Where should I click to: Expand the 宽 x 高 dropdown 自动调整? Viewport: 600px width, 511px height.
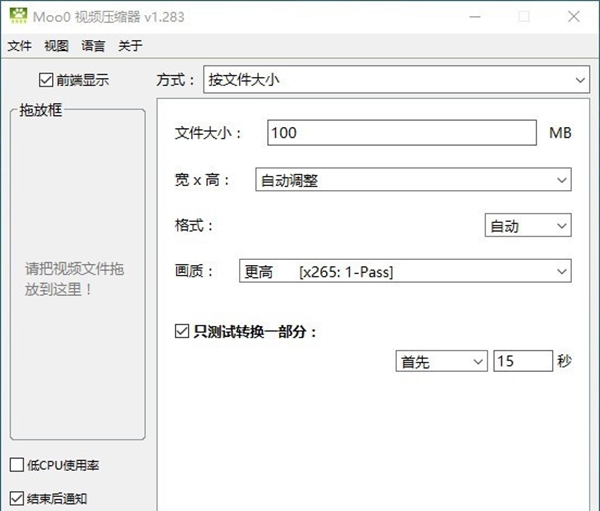click(x=413, y=180)
